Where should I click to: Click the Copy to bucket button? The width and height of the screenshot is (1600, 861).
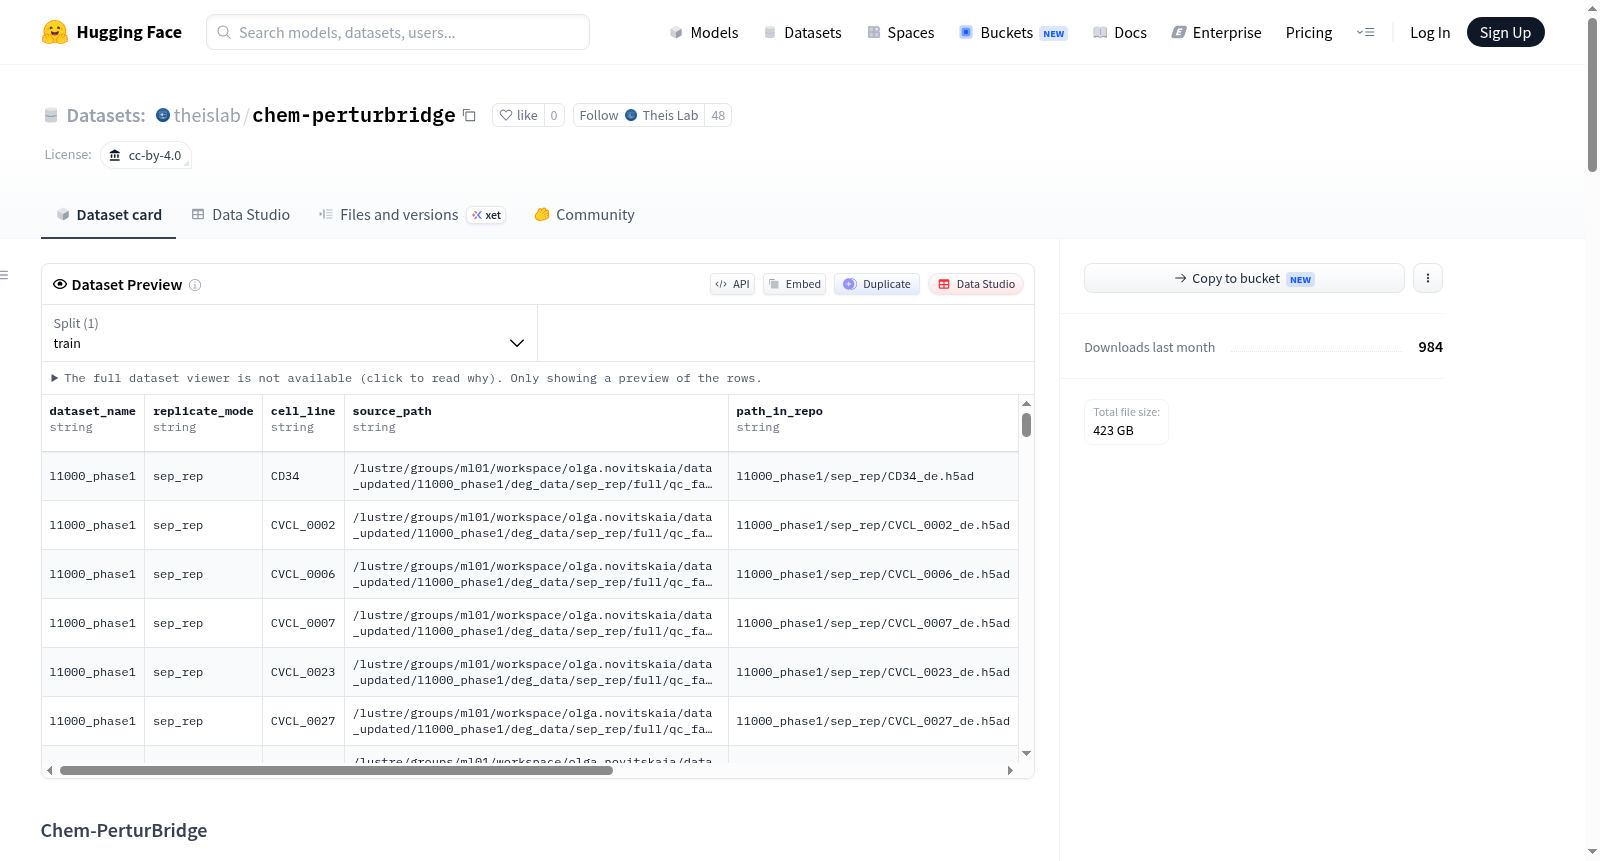(1244, 278)
